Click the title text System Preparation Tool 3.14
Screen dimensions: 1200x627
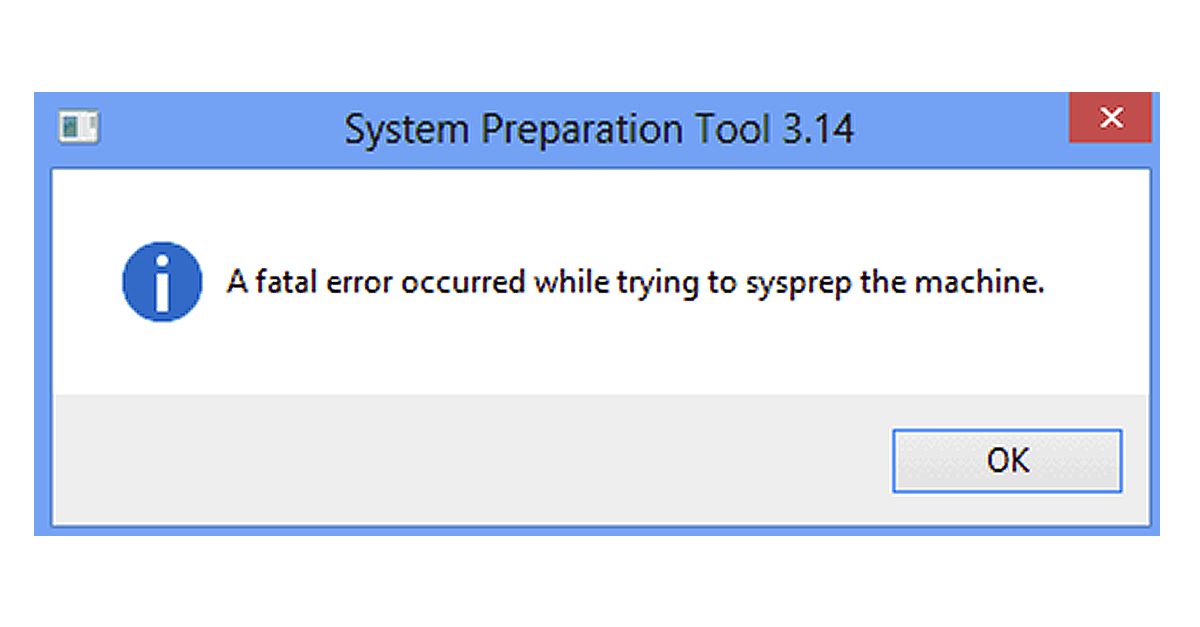click(599, 130)
